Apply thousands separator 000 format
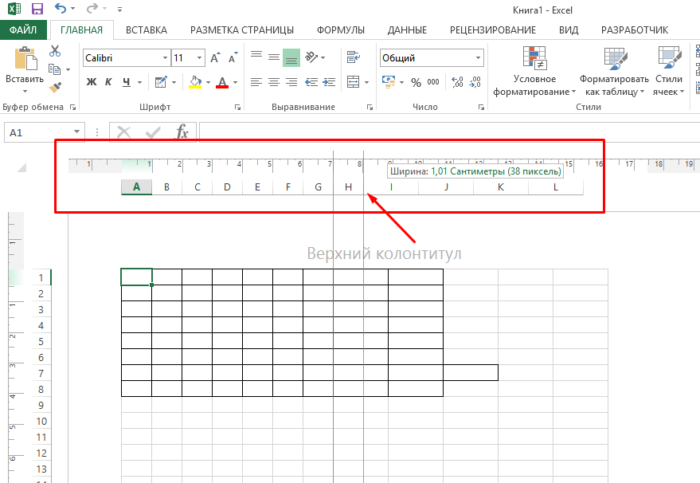Viewport: 700px width, 483px height. pos(433,82)
